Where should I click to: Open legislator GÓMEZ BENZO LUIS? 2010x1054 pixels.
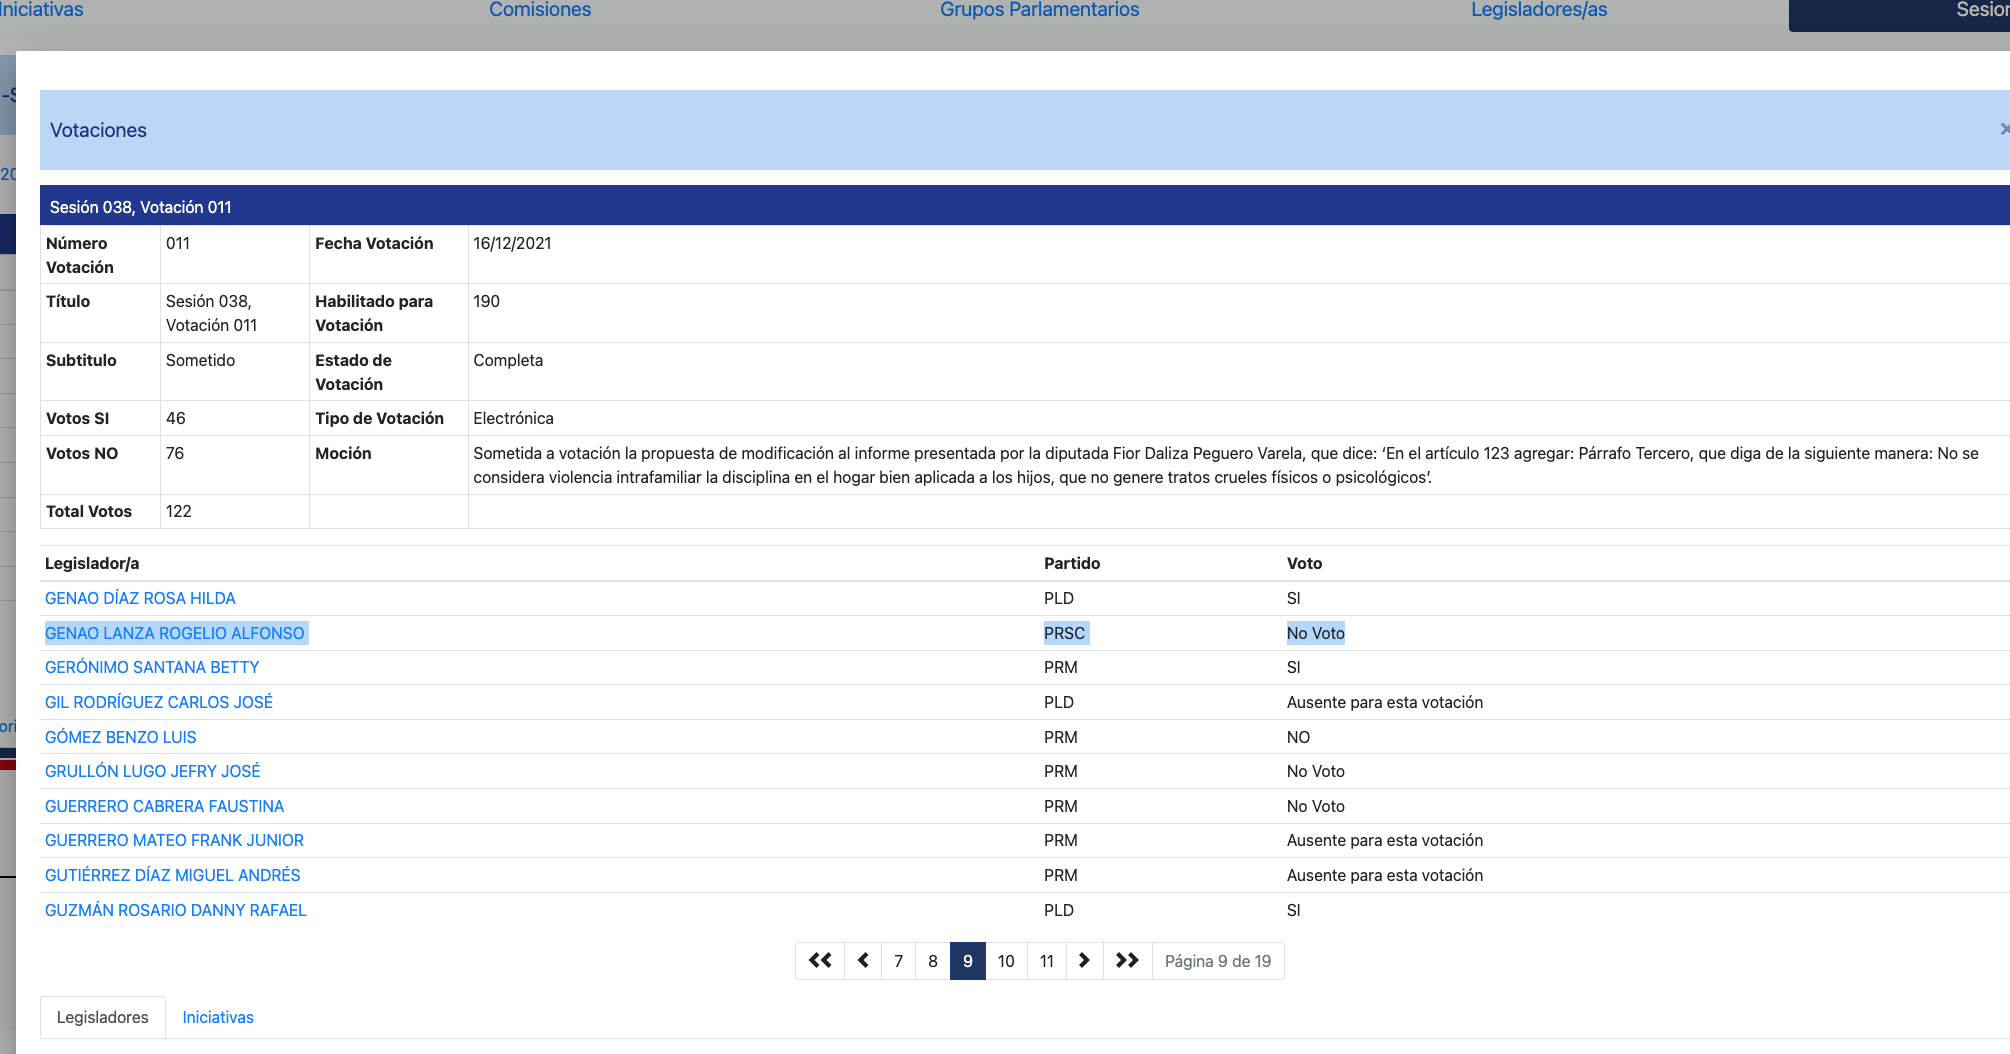121,737
